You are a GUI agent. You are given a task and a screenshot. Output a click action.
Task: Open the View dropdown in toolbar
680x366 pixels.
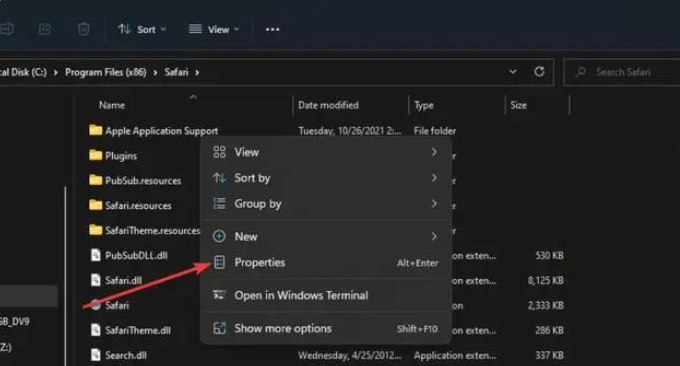pos(214,29)
